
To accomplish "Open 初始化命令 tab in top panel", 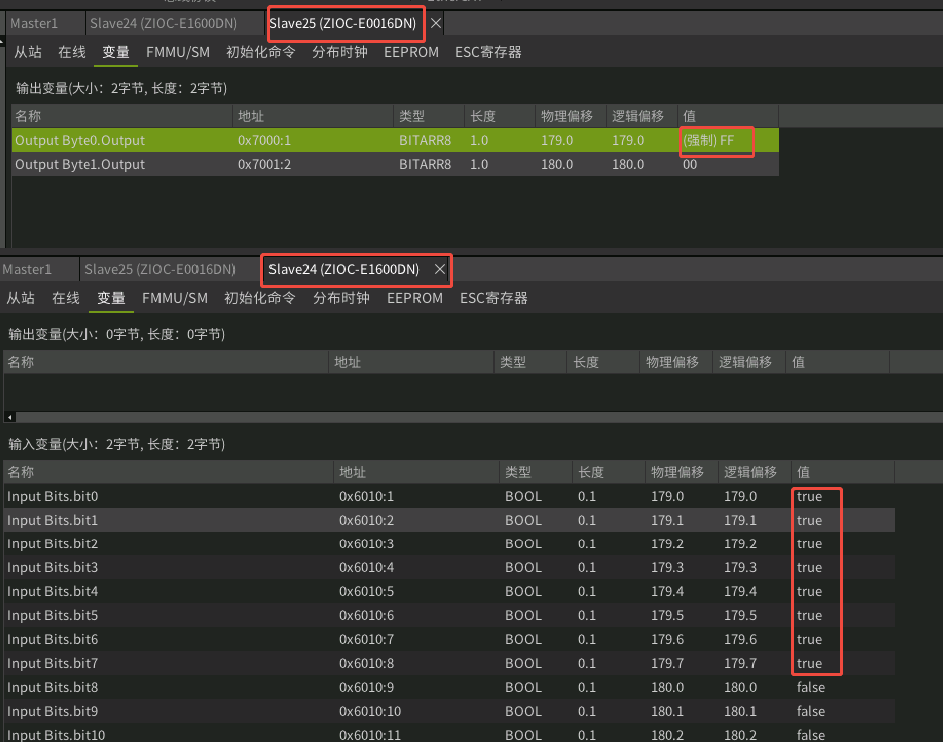I will (x=261, y=52).
